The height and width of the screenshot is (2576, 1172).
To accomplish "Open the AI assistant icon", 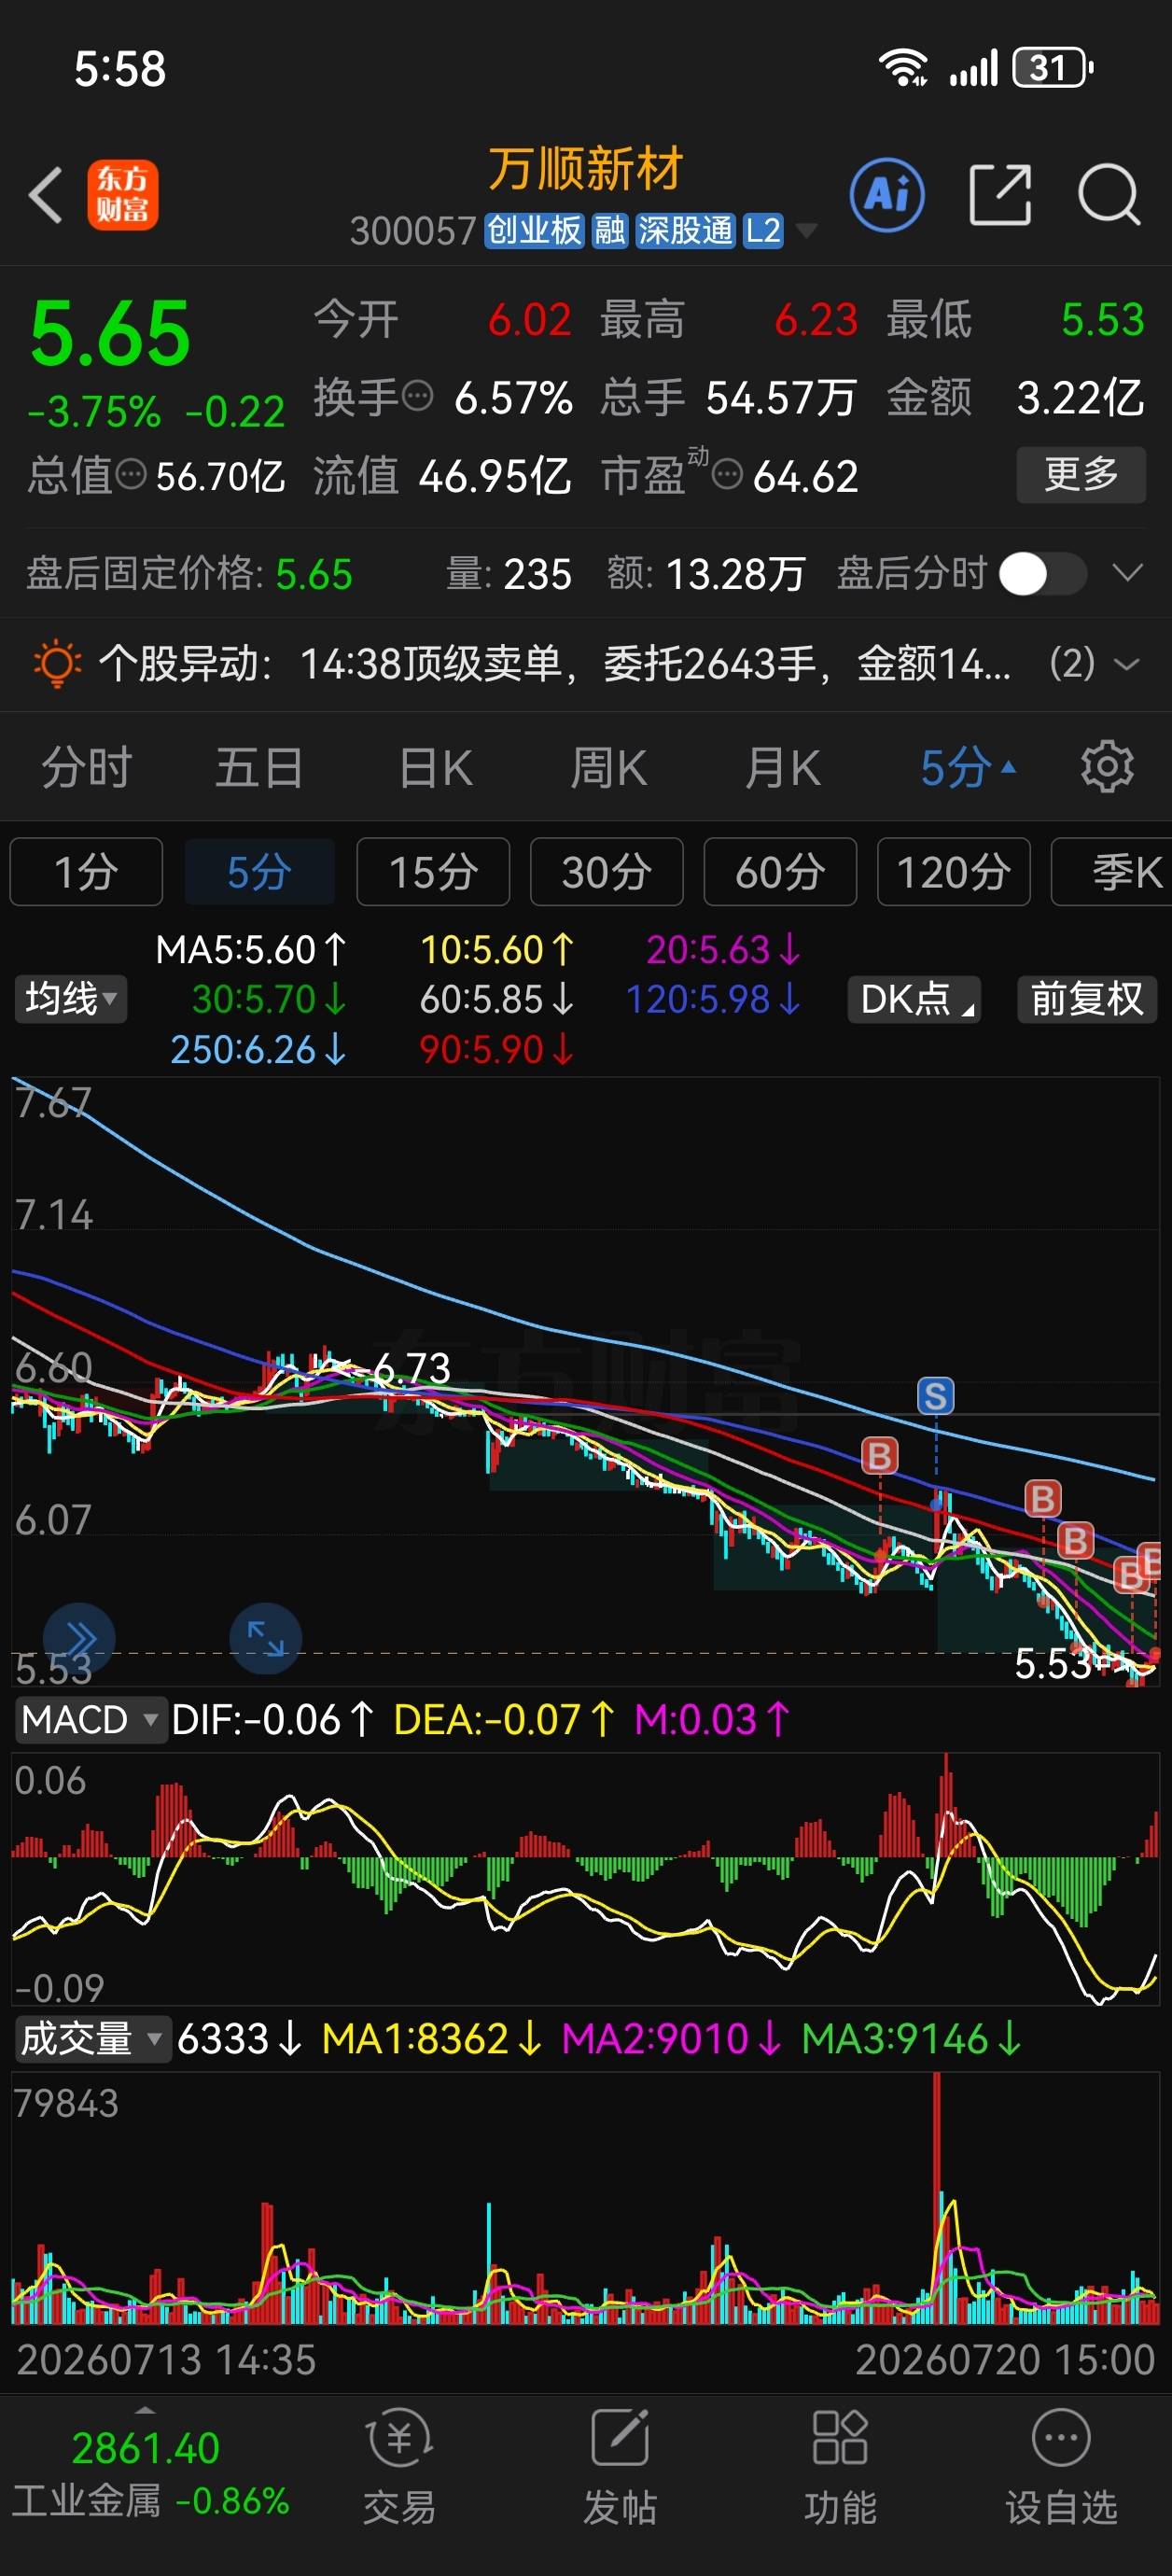I will click(887, 194).
